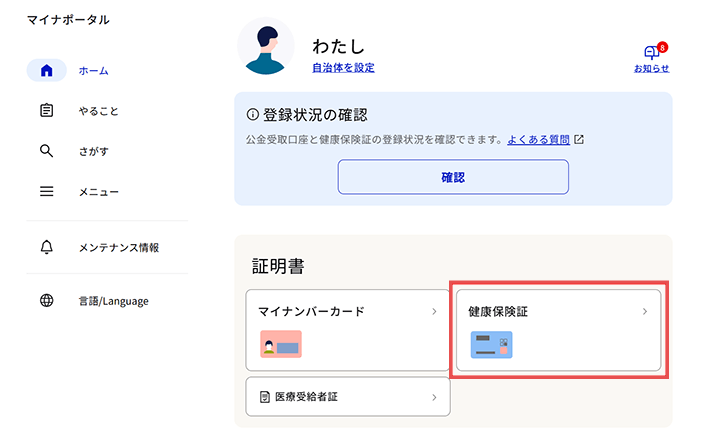Viewport: 701px width, 433px height.
Task: Click the home icon in sidebar
Action: coord(47,71)
